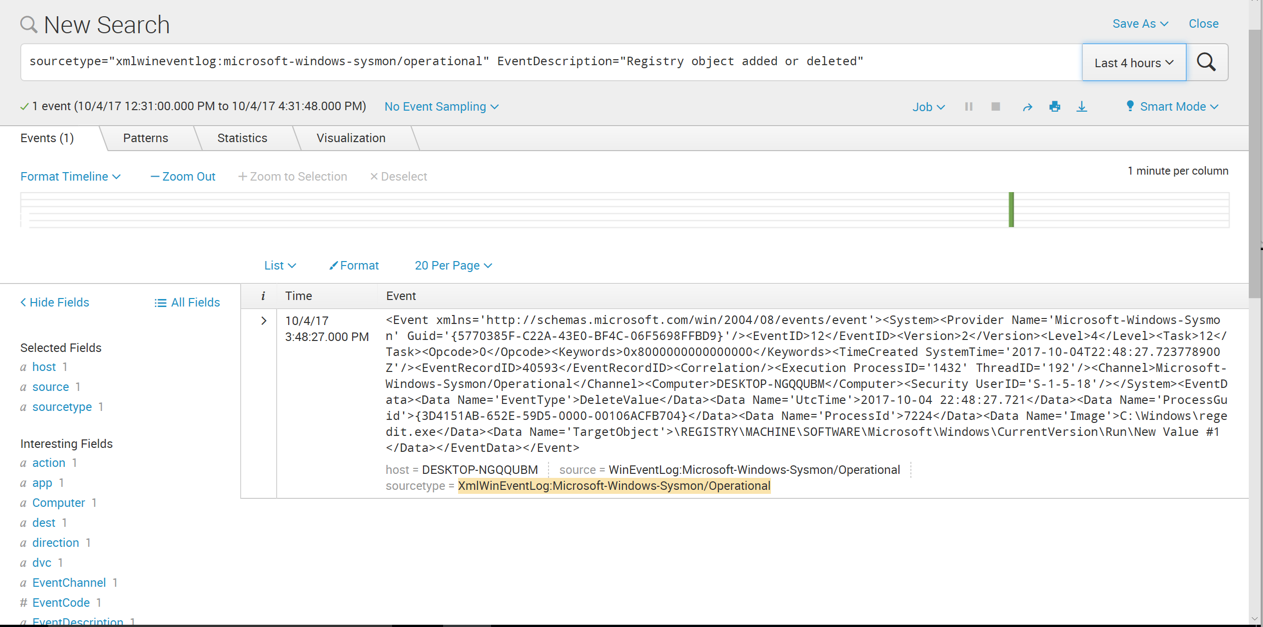Open Last 4 hours time range picker

(x=1134, y=62)
